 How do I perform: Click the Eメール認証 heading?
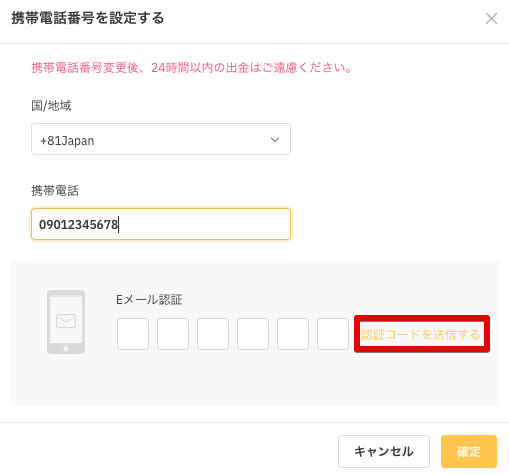point(149,299)
